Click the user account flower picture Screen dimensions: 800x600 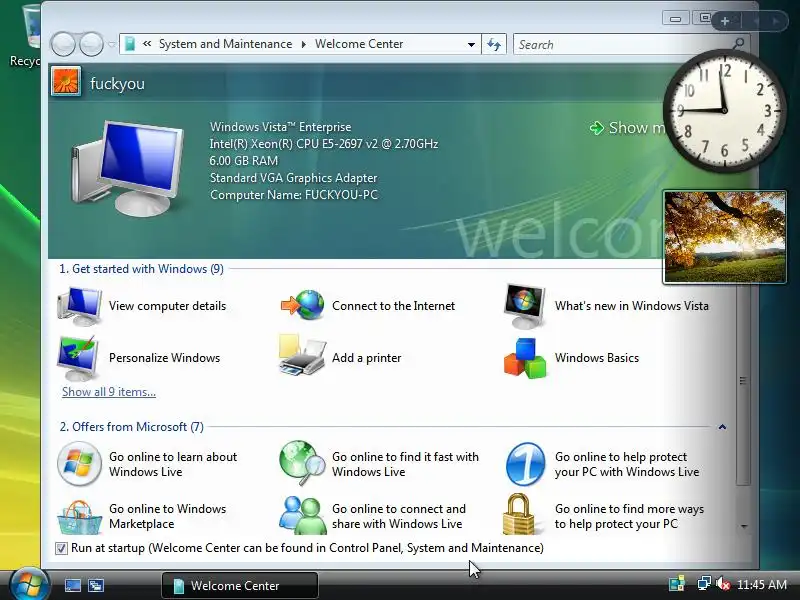coord(66,82)
